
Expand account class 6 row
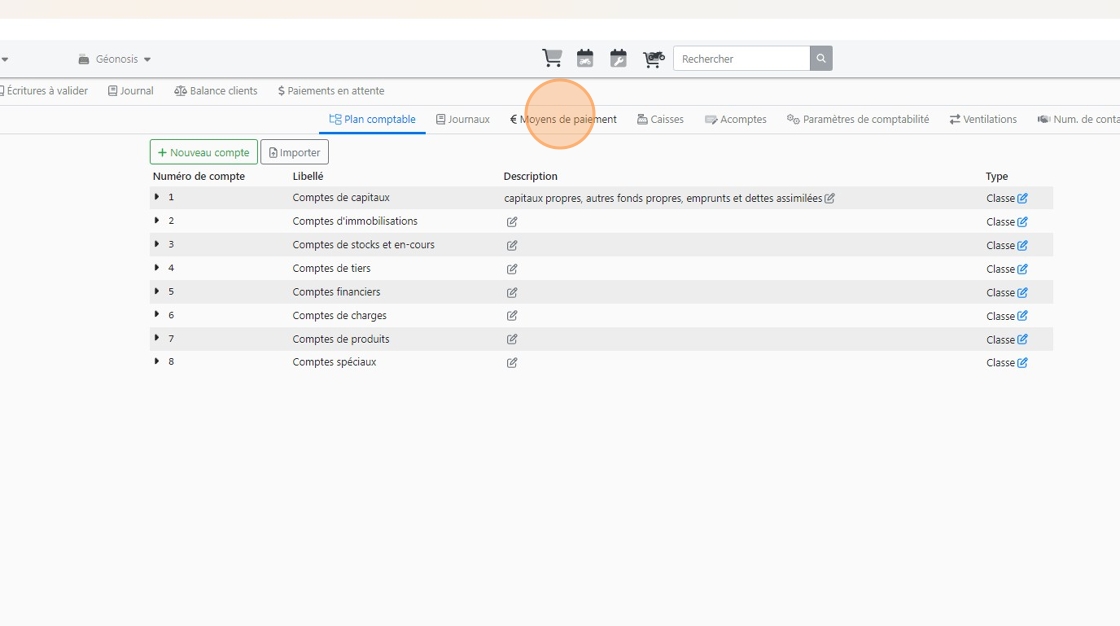(x=156, y=314)
